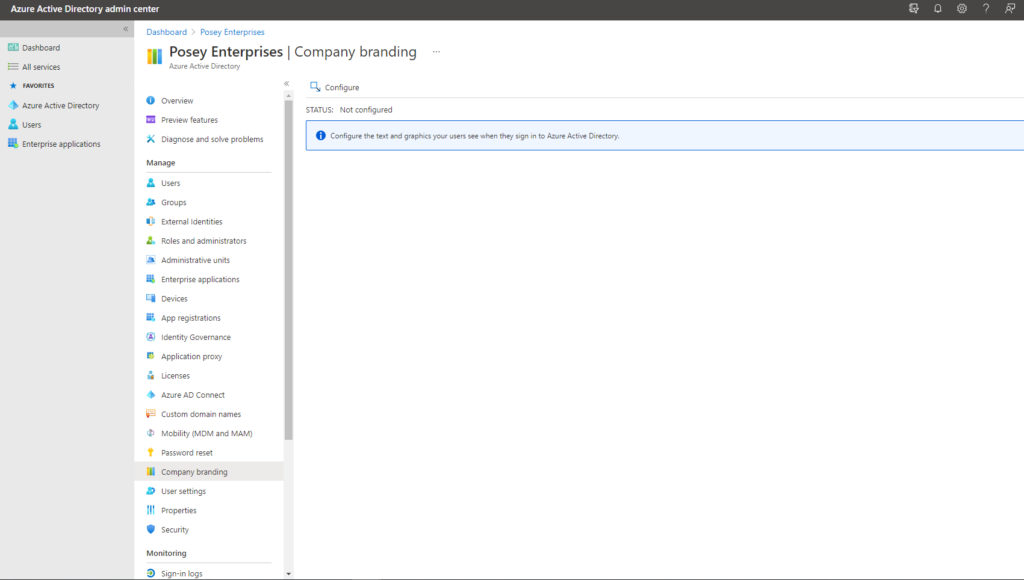Screen dimensions: 1024x580
Task: Click the Properties icon
Action: click(x=151, y=510)
